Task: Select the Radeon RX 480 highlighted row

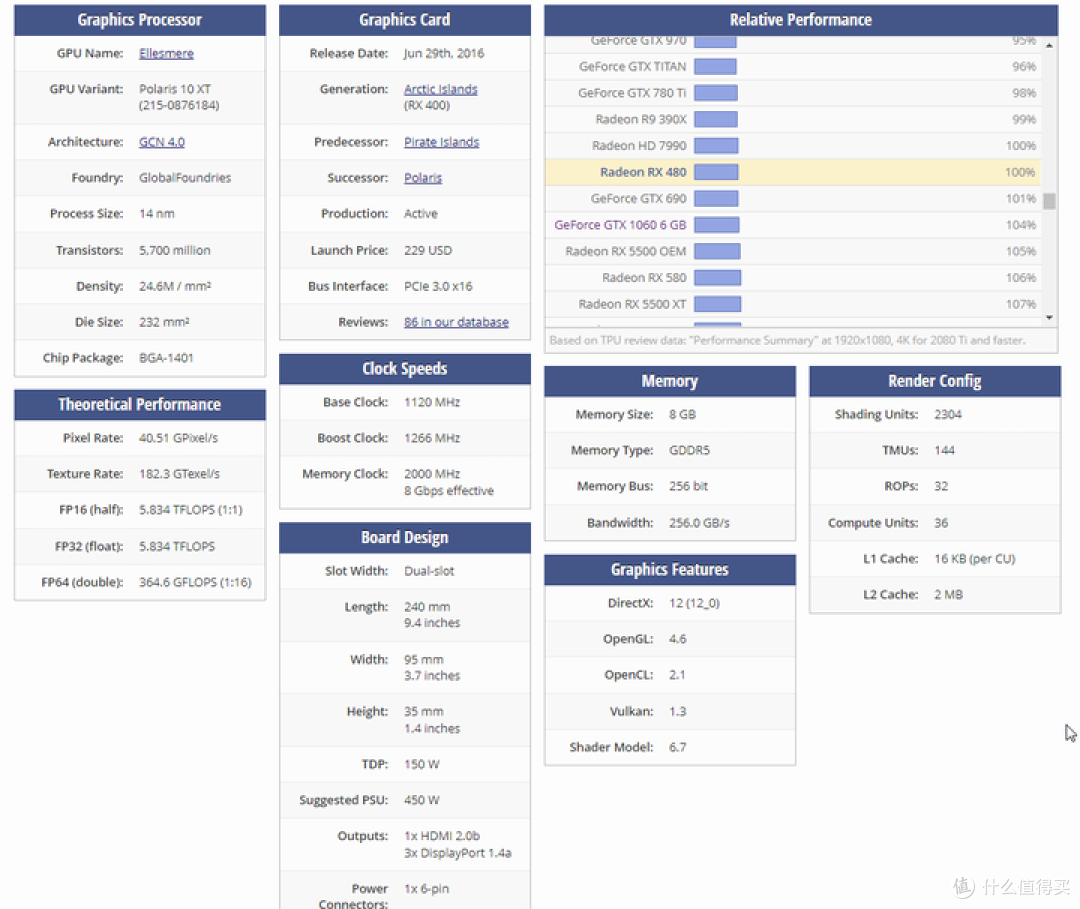Action: tap(793, 172)
